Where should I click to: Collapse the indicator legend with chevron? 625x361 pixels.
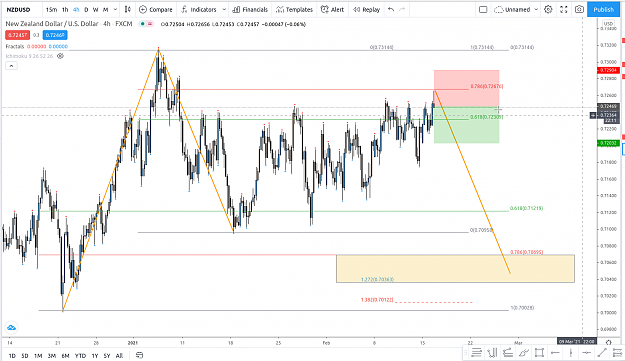[11, 66]
